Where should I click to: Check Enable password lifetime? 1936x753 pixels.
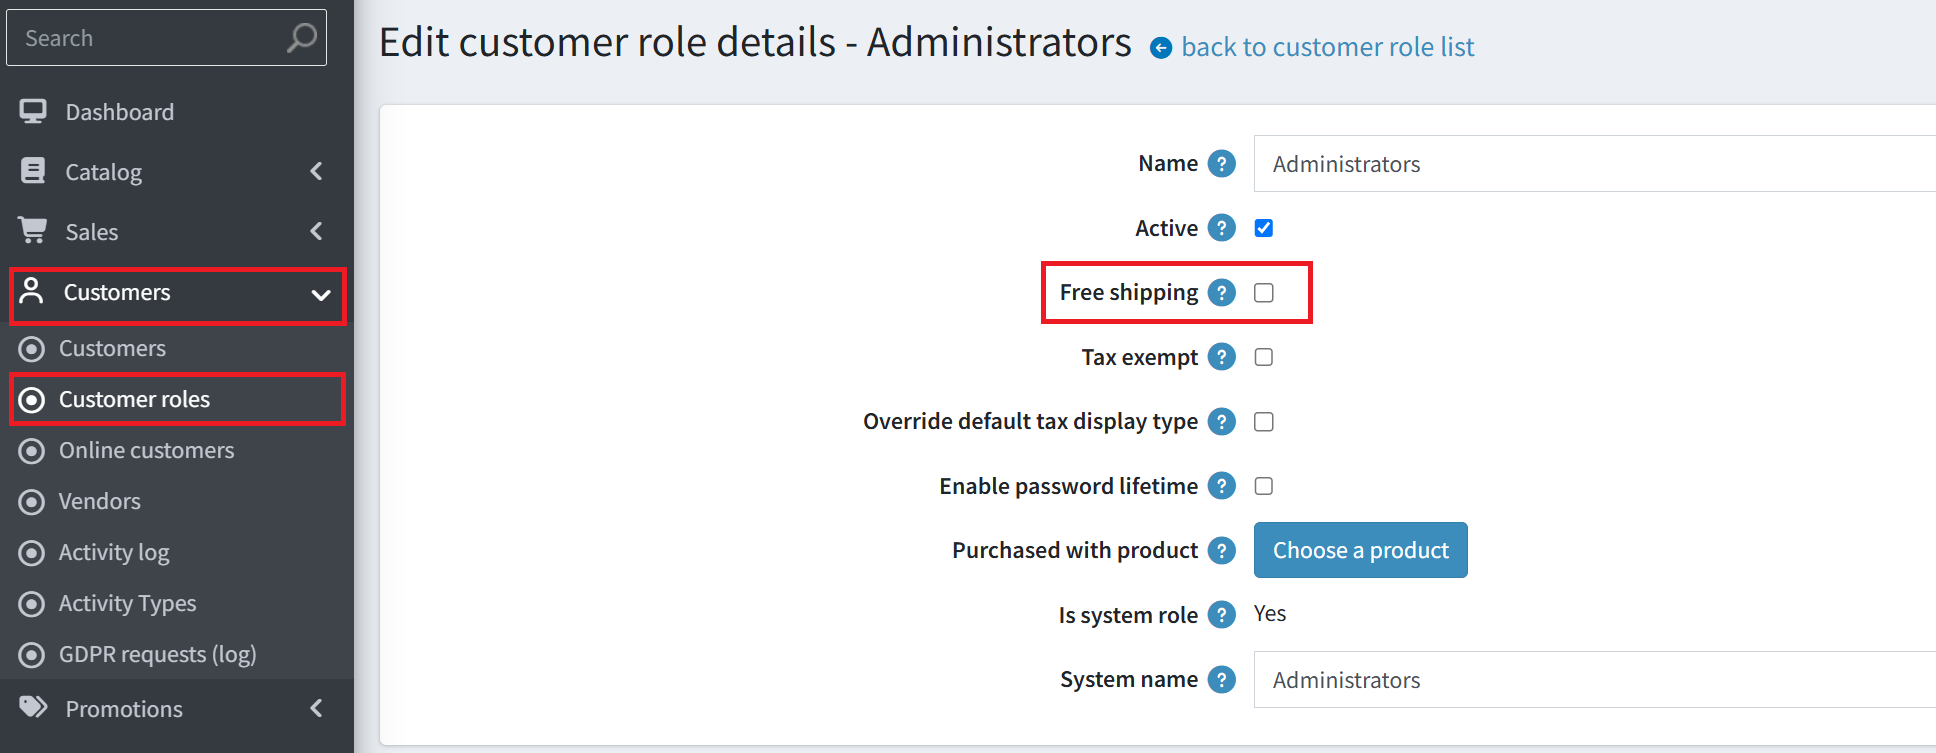click(1264, 486)
